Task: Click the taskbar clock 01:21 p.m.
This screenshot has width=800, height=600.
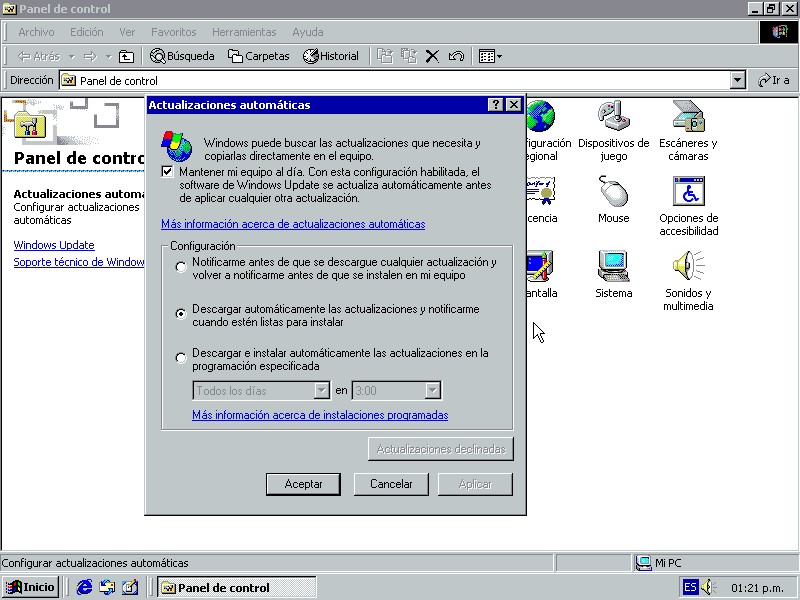Action: [x=757, y=588]
